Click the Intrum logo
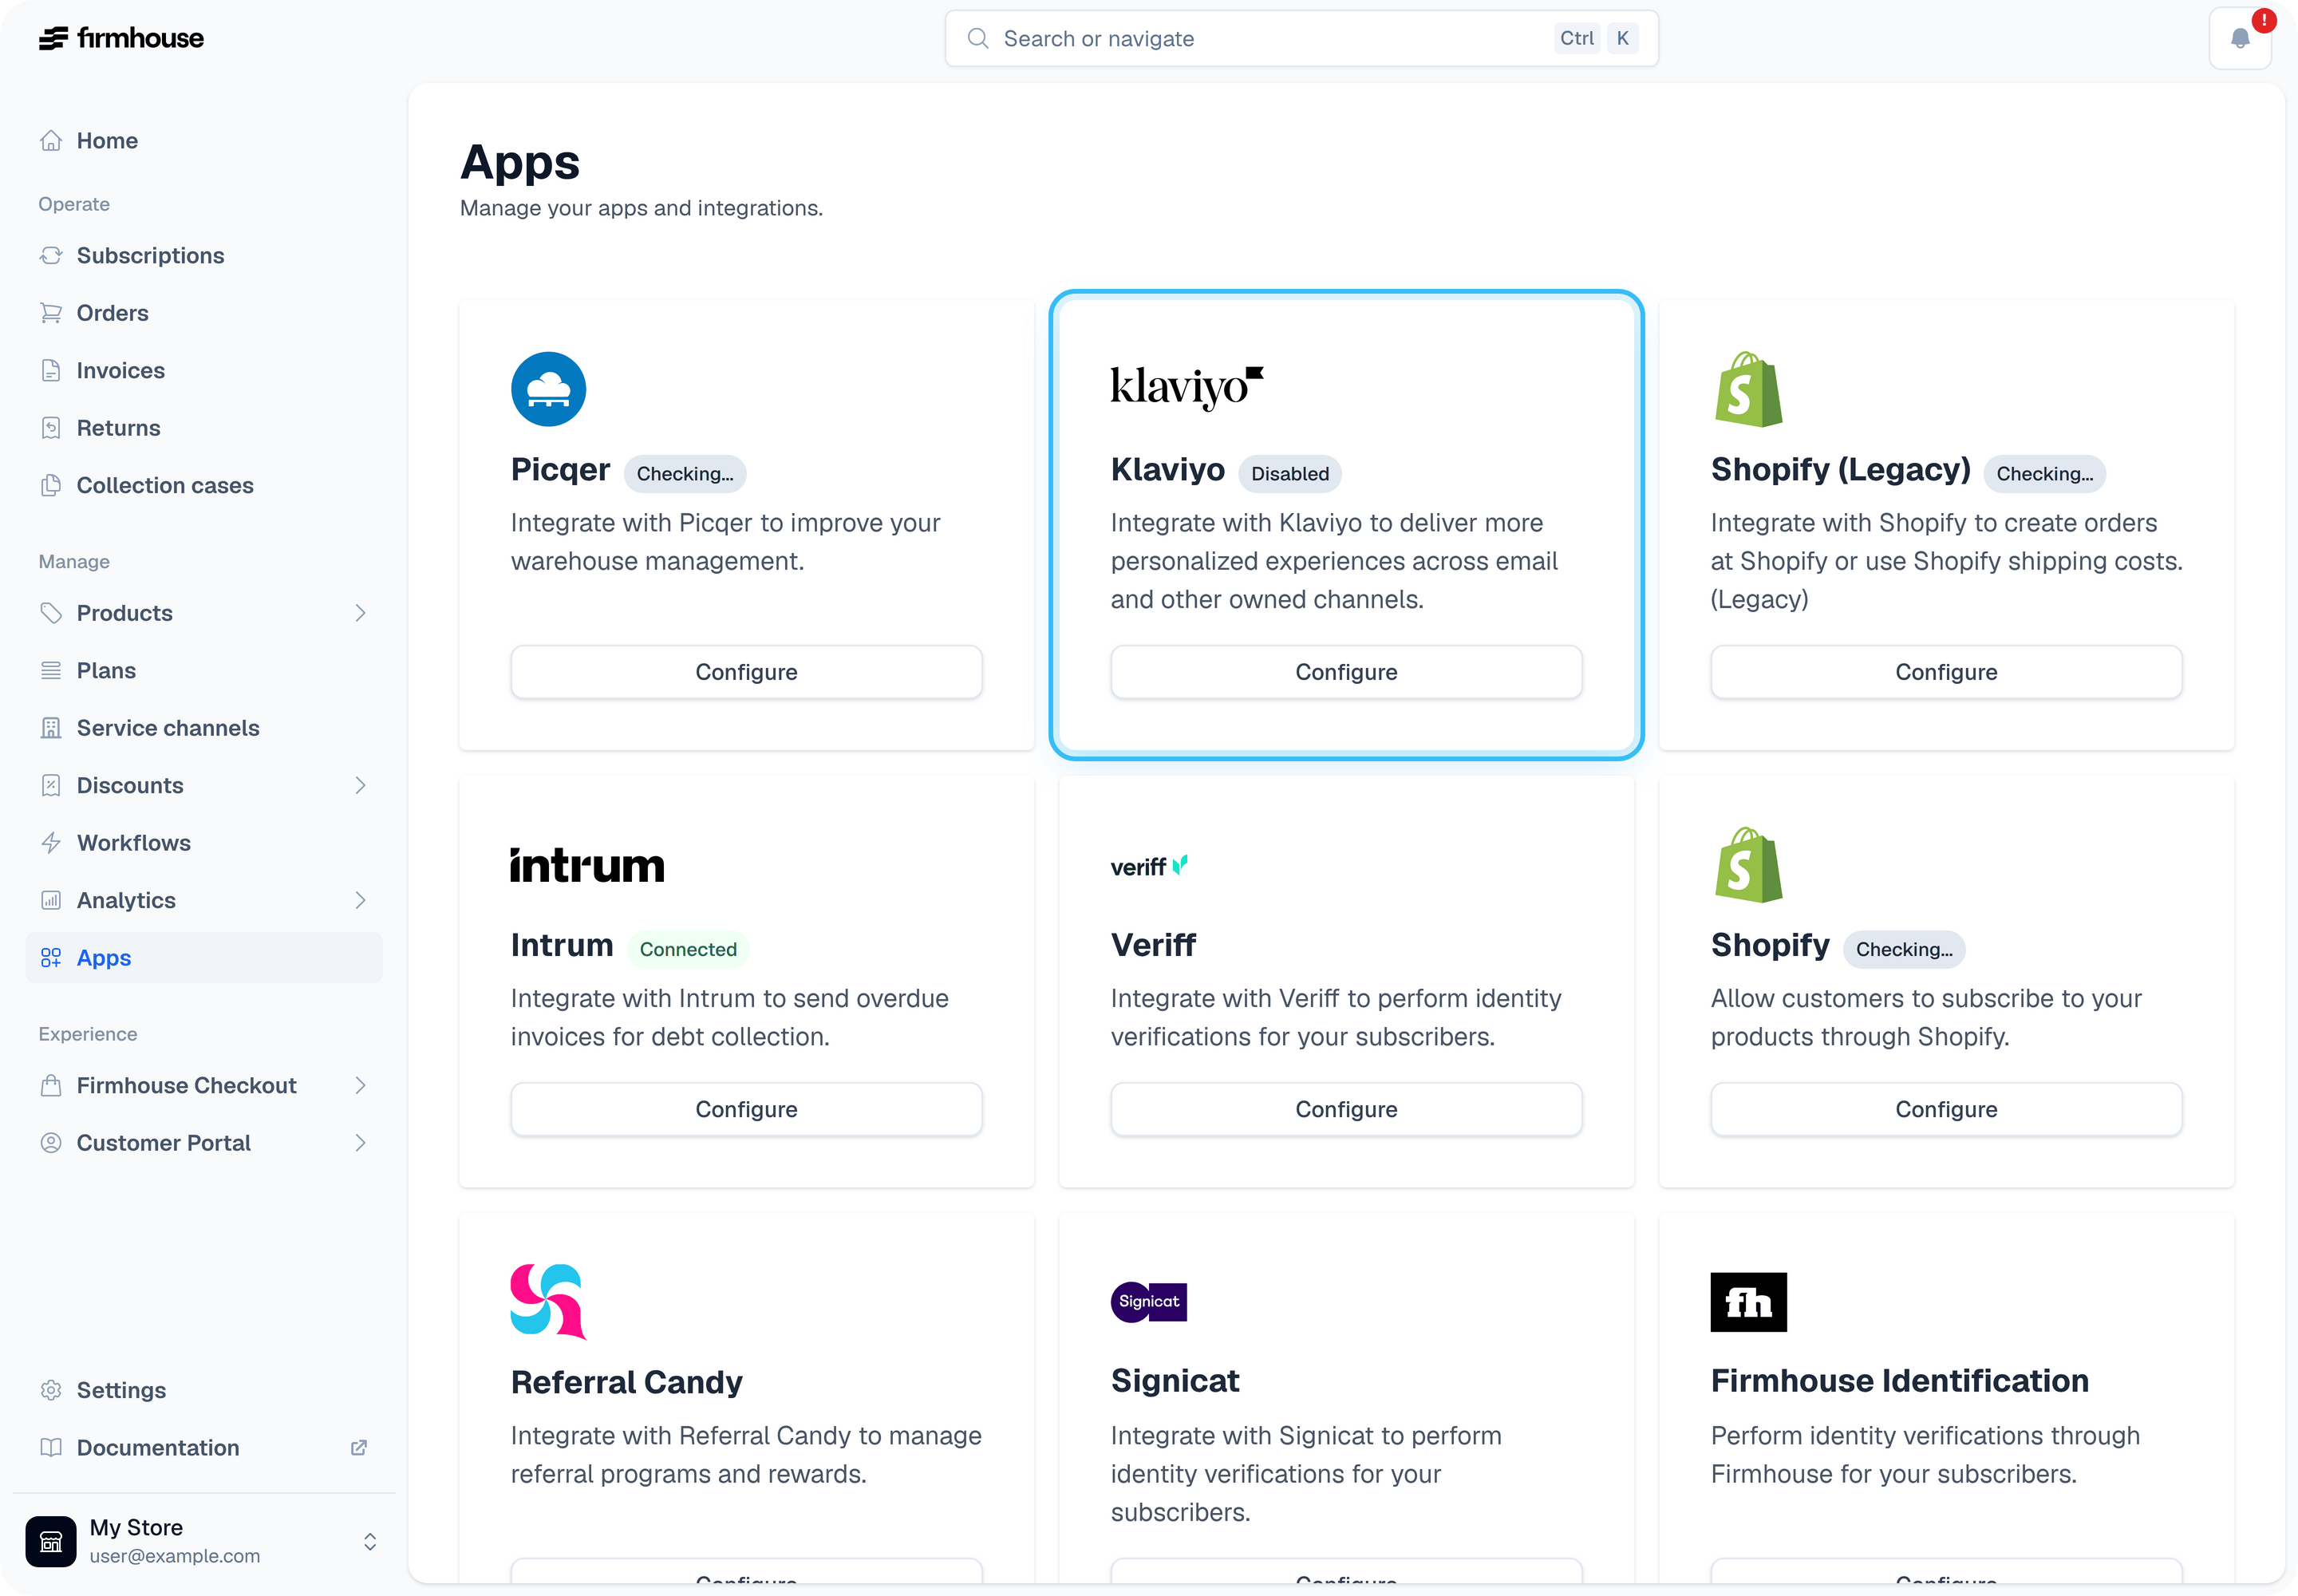Viewport: 2298px width, 1596px height. point(587,866)
